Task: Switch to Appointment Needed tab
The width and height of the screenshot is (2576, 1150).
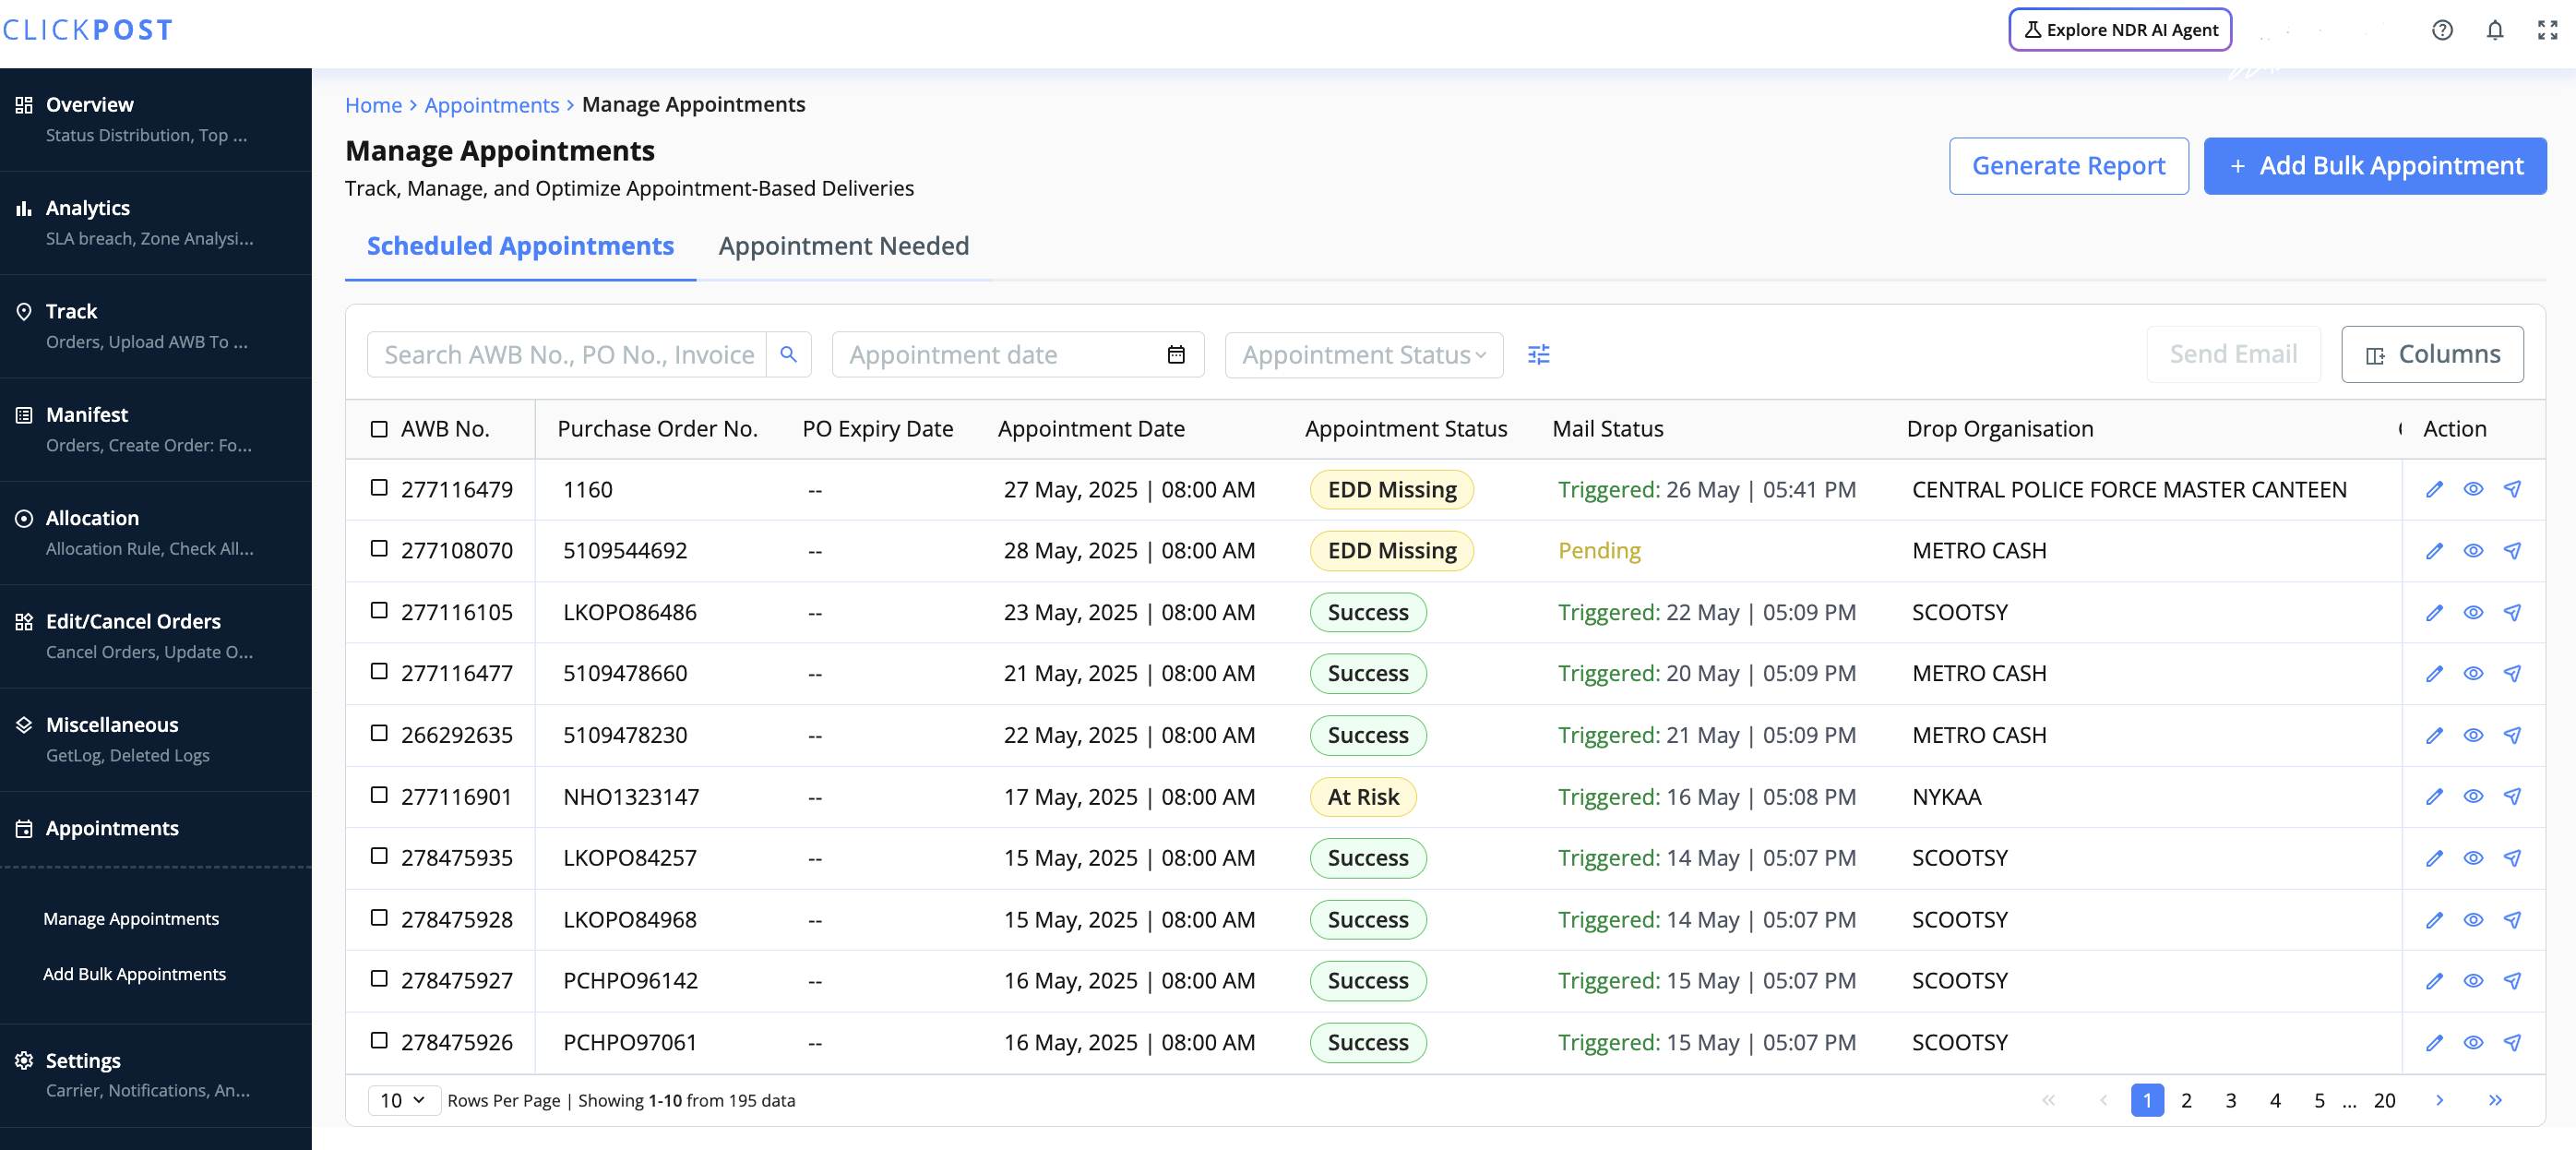Action: click(x=843, y=246)
